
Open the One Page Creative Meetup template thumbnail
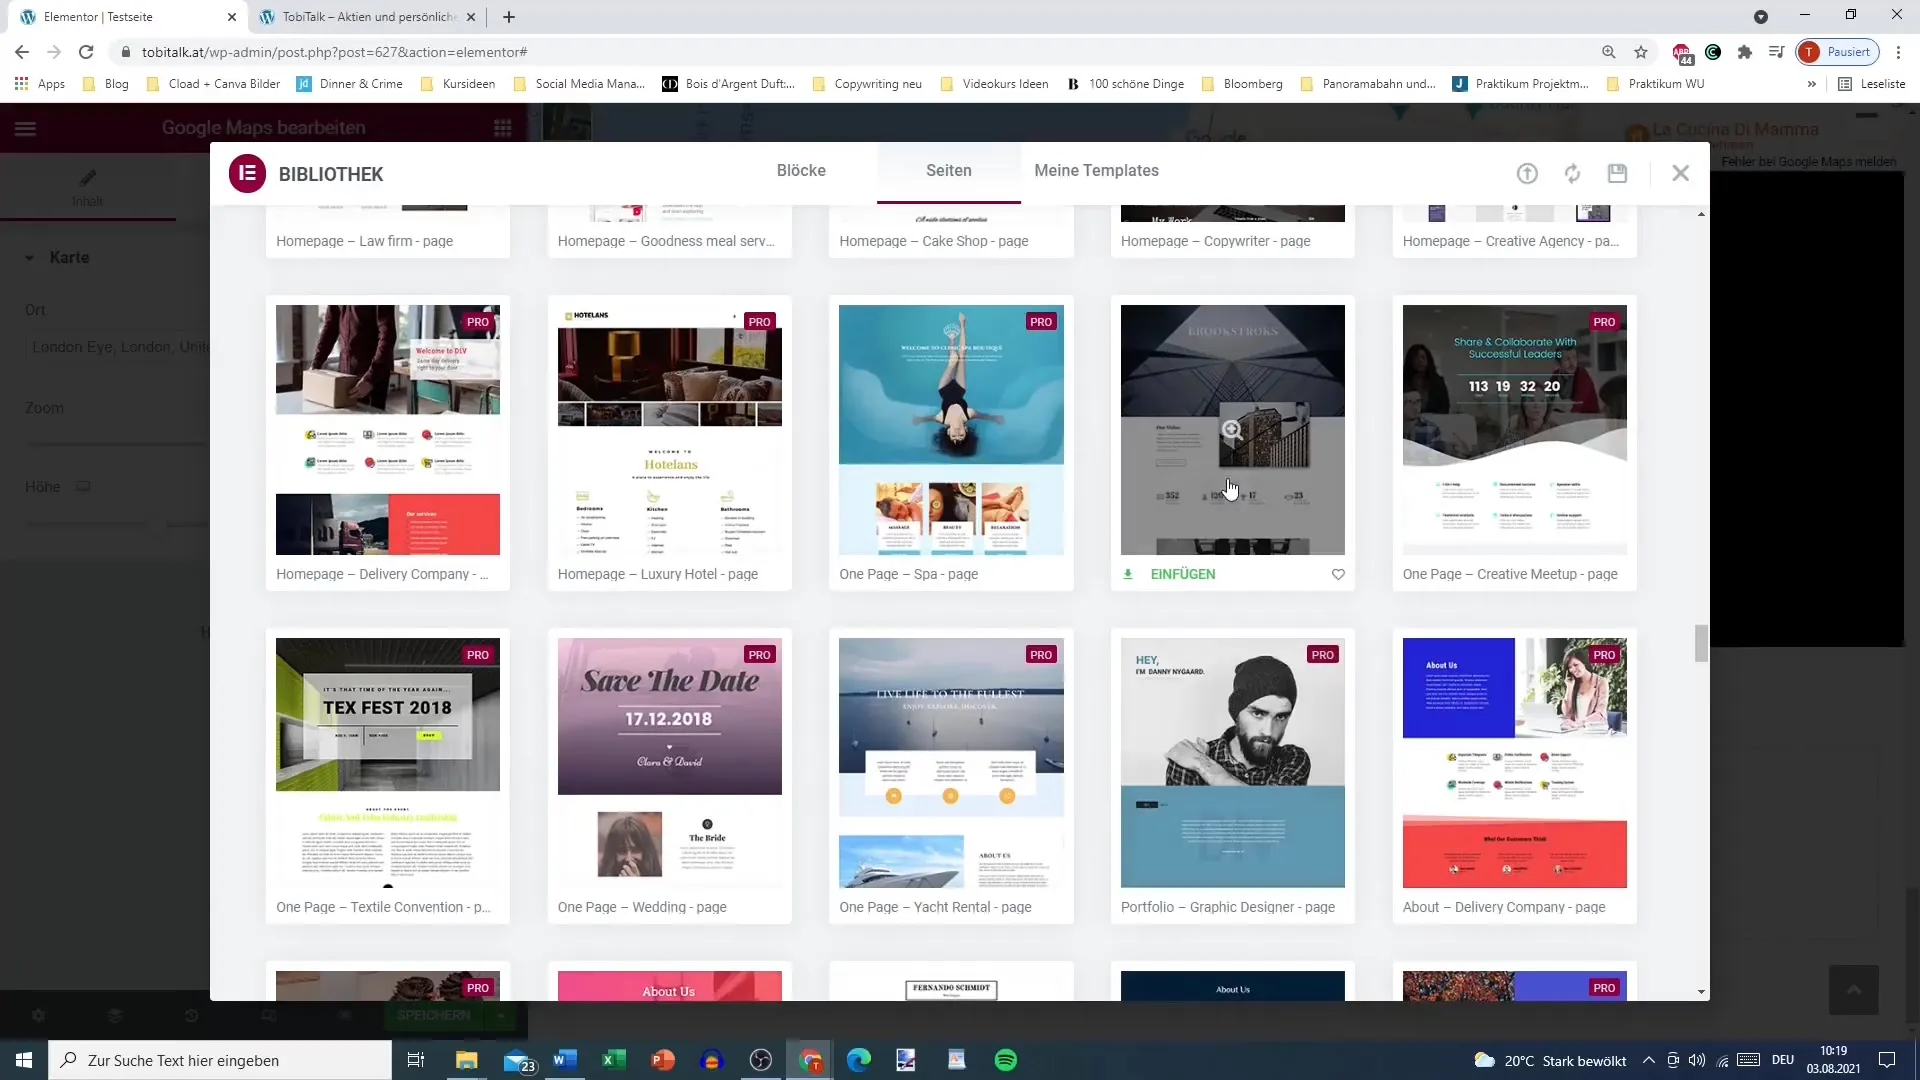1514,430
